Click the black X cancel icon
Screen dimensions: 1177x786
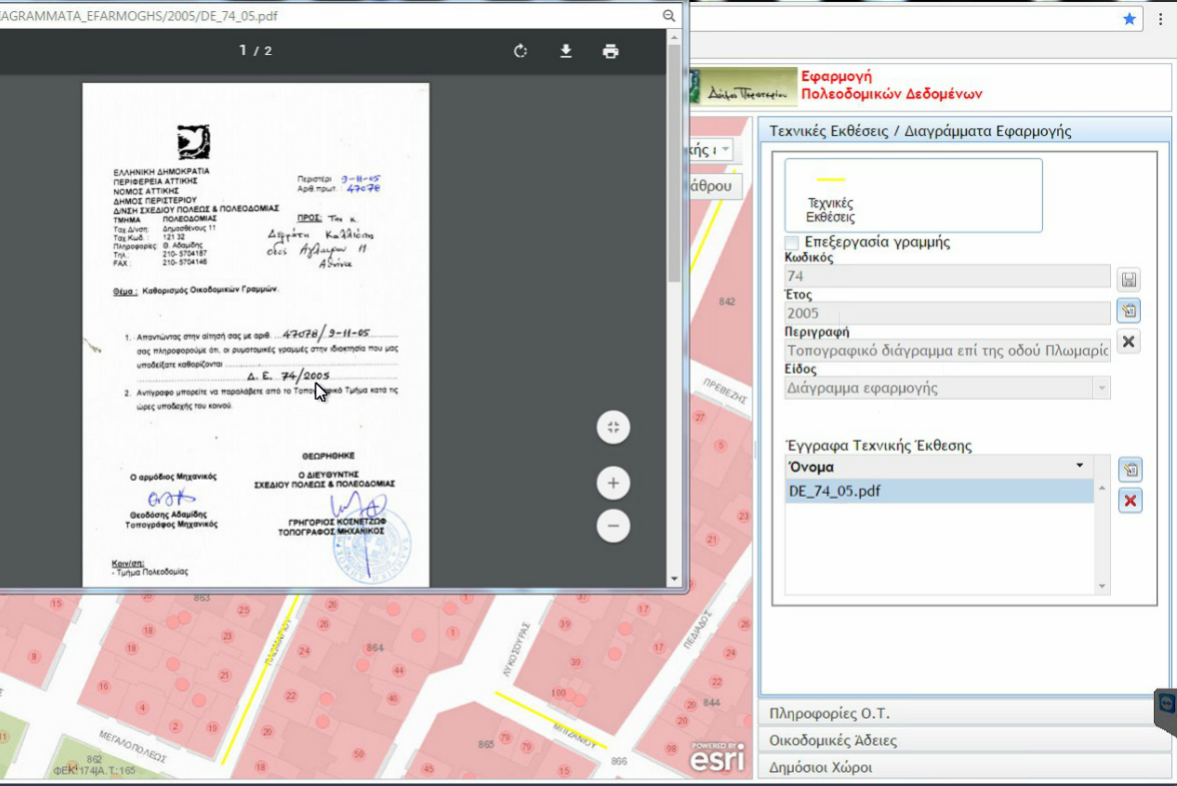tap(1129, 342)
